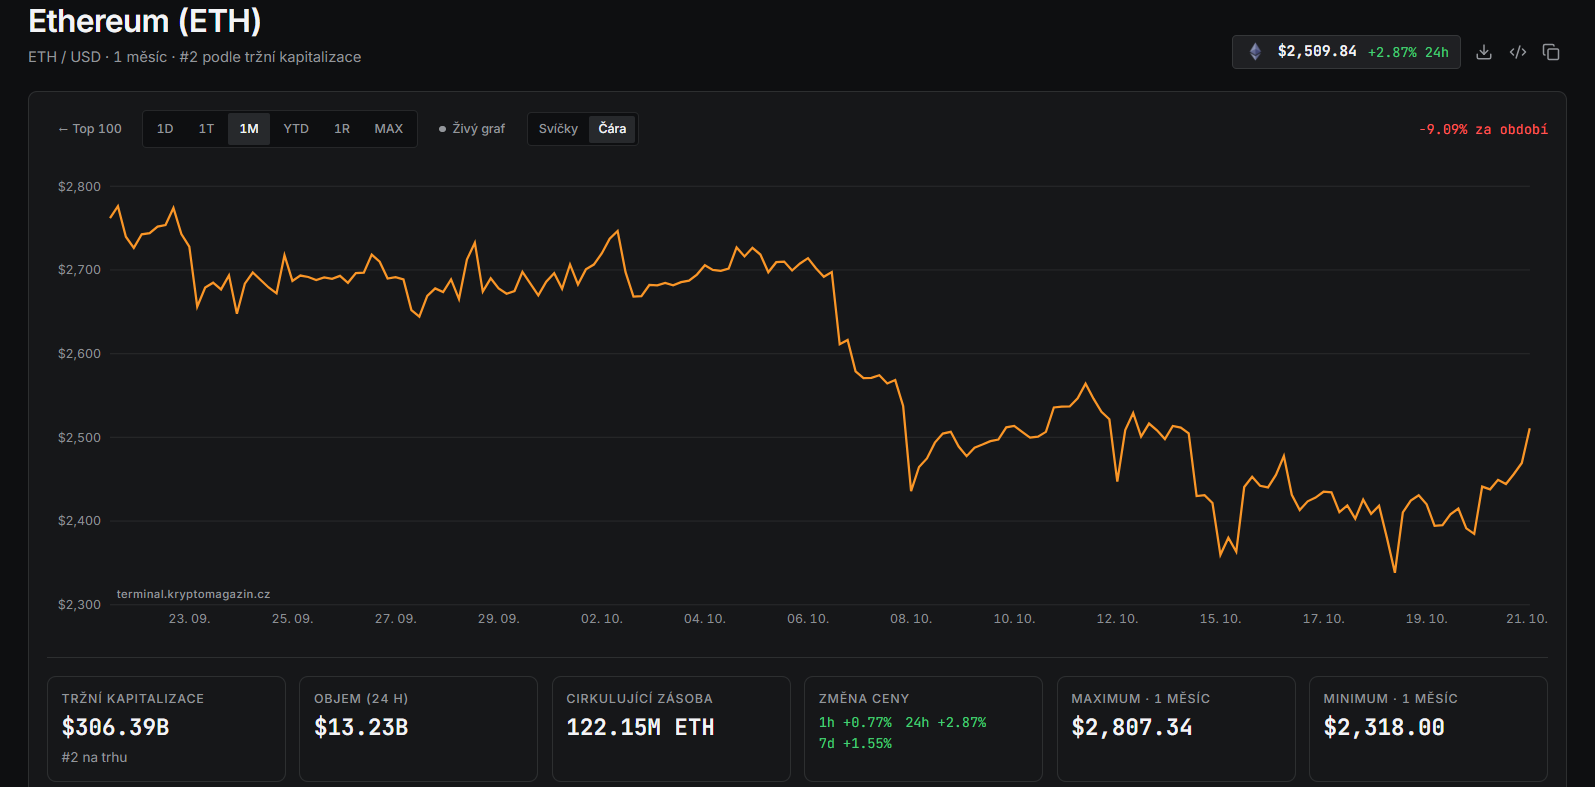This screenshot has width=1595, height=787.
Task: Select the 1T time range
Action: (206, 129)
